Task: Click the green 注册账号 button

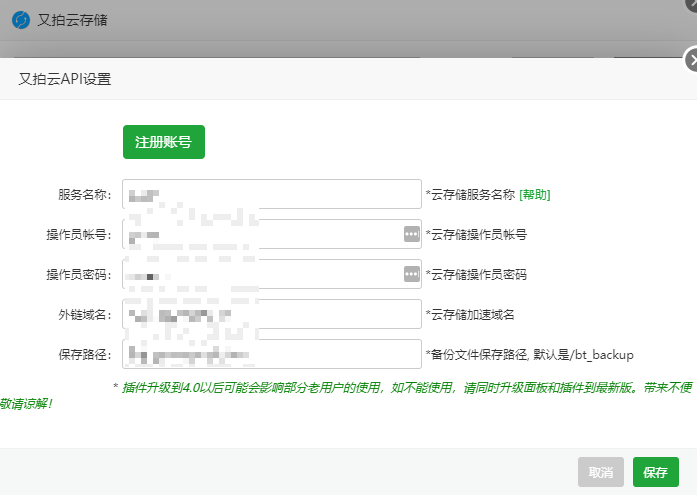Action: tap(164, 142)
